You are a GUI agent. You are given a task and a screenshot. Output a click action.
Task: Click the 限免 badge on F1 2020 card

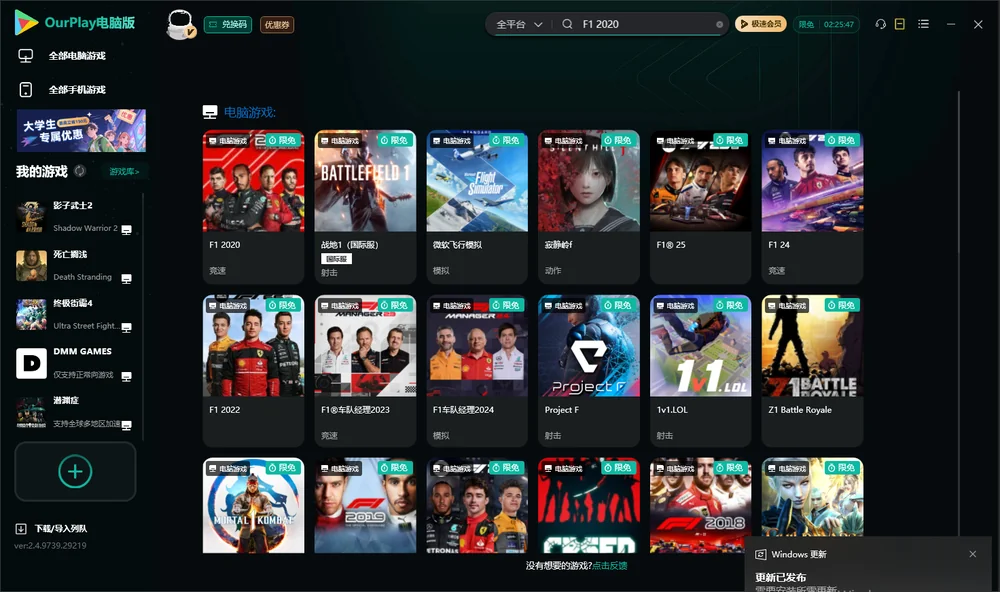282,140
